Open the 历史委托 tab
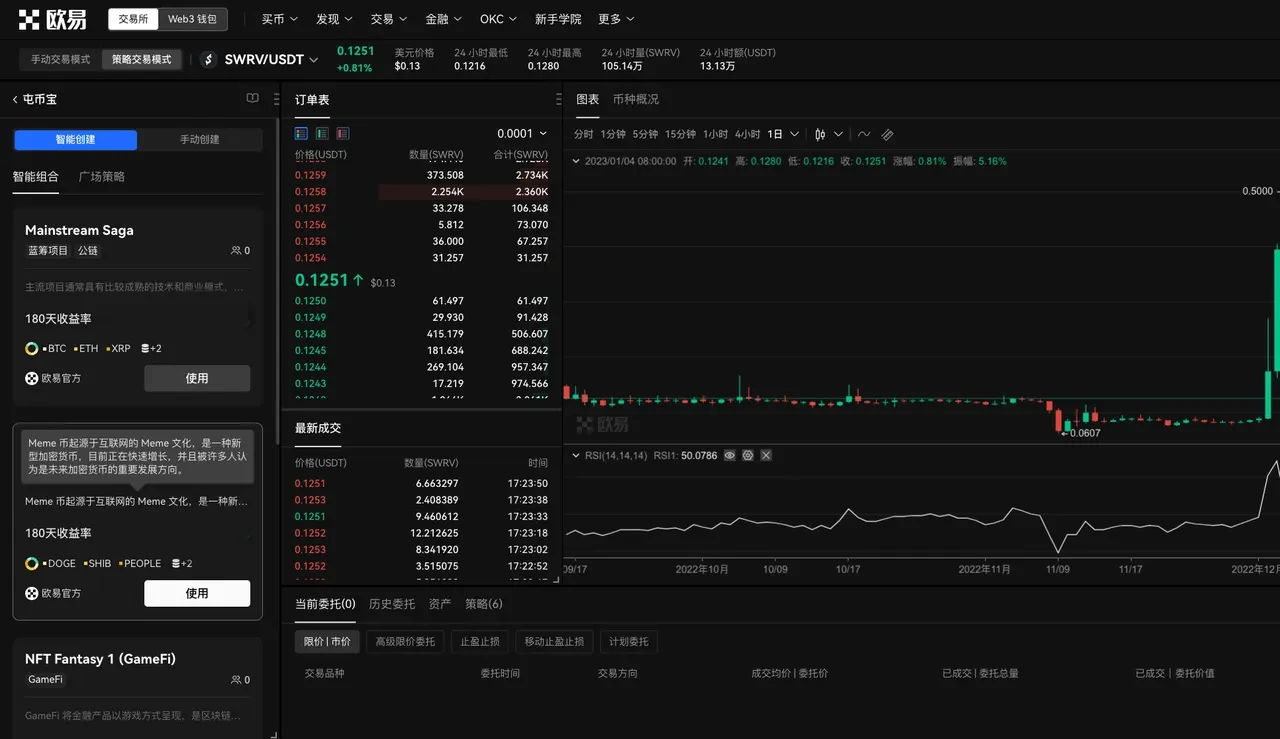1280x739 pixels. tap(392, 604)
